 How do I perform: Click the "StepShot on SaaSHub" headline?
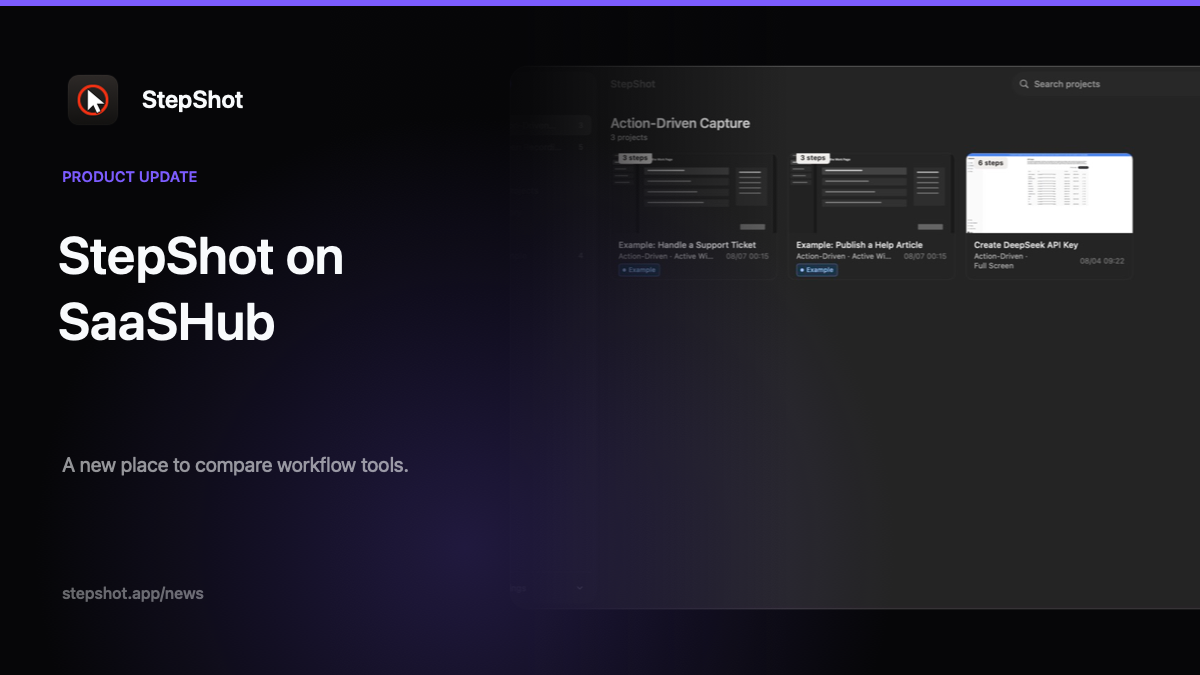[x=201, y=290]
